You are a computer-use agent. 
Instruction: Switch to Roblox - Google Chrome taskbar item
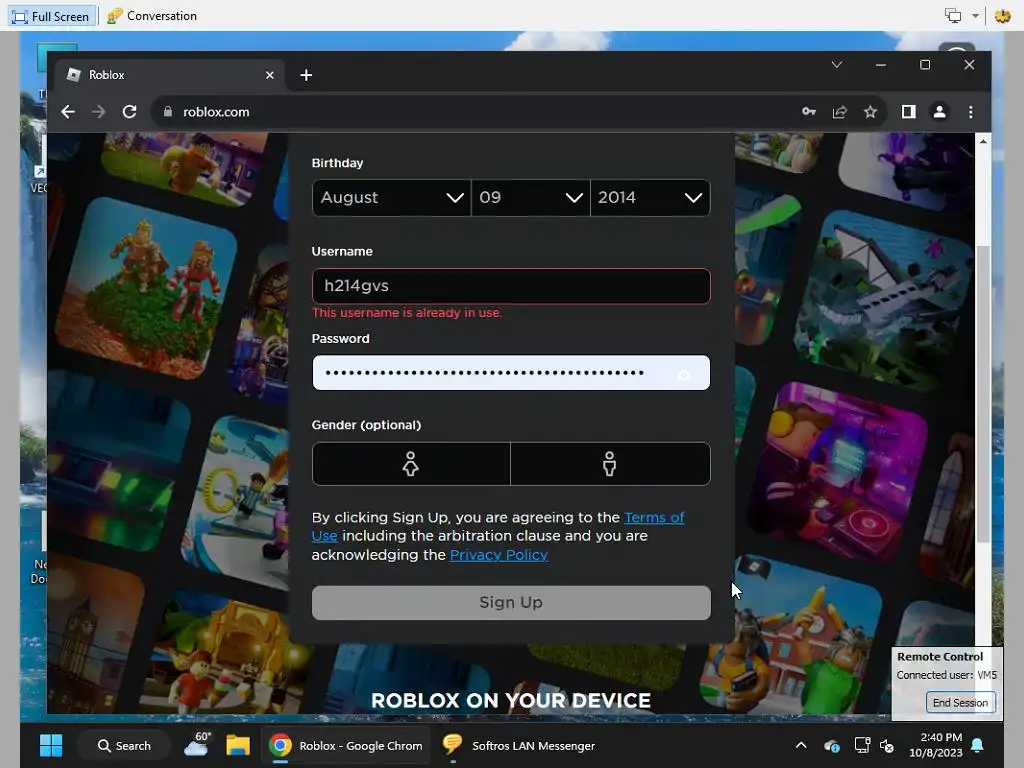[x=346, y=745]
